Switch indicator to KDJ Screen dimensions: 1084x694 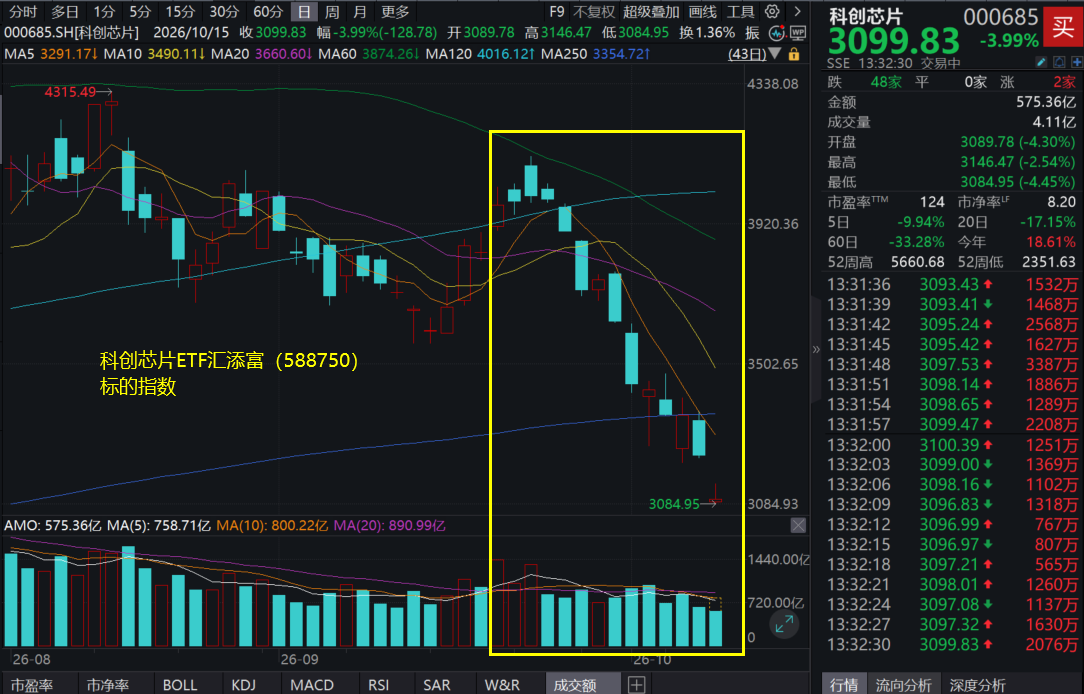tap(243, 684)
